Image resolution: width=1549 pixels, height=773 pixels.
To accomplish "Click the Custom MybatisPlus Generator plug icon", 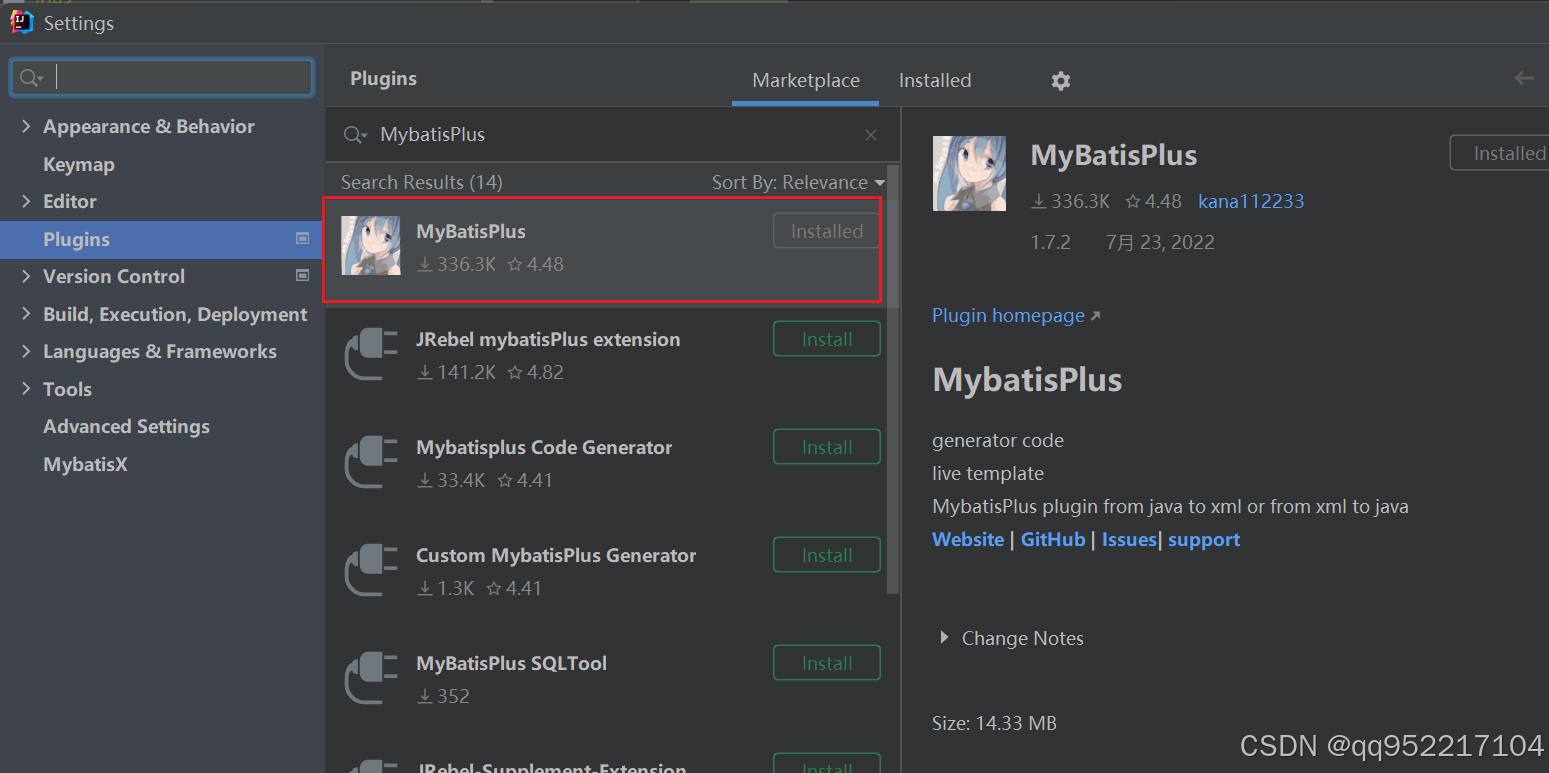I will (371, 570).
